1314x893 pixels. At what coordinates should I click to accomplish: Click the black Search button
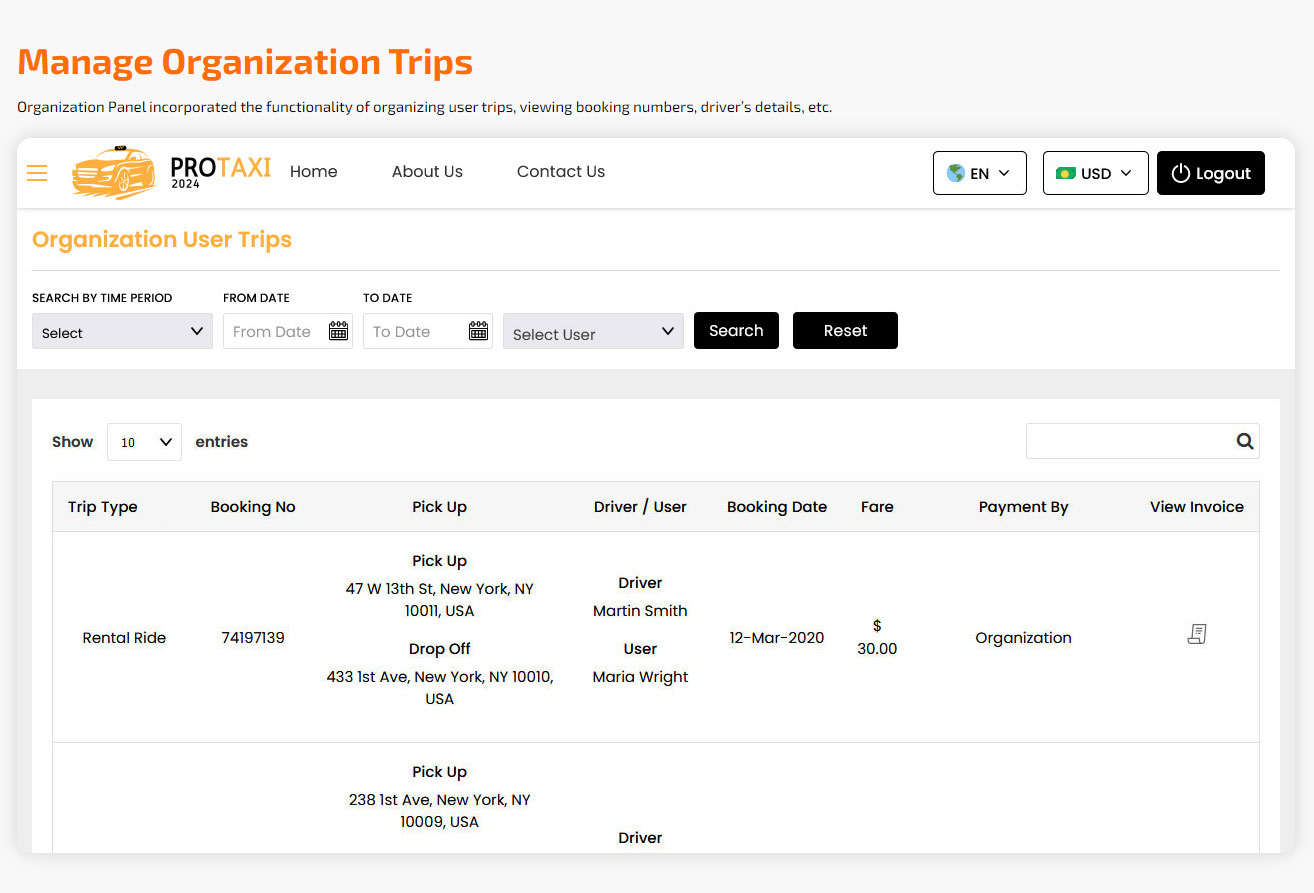pos(736,331)
